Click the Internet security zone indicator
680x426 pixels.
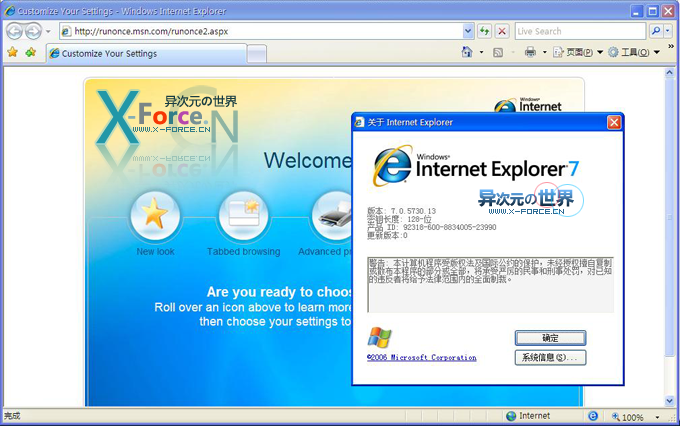[528, 416]
